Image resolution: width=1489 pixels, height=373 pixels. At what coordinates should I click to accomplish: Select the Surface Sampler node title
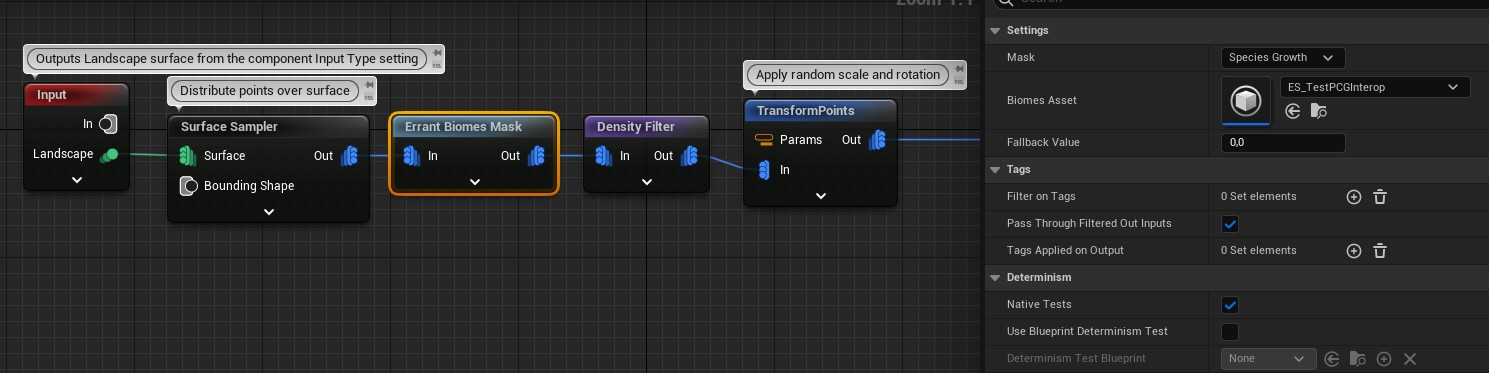coord(229,127)
